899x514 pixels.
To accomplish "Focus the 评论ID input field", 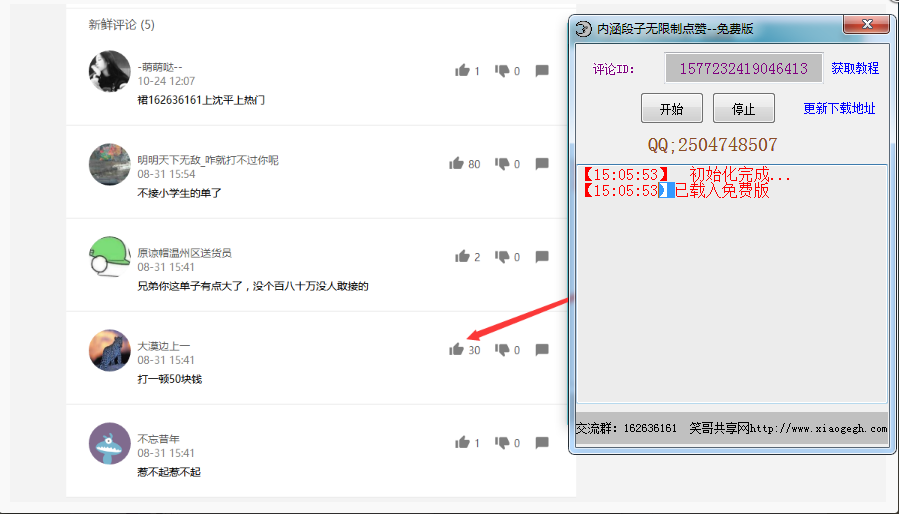I will 743,68.
